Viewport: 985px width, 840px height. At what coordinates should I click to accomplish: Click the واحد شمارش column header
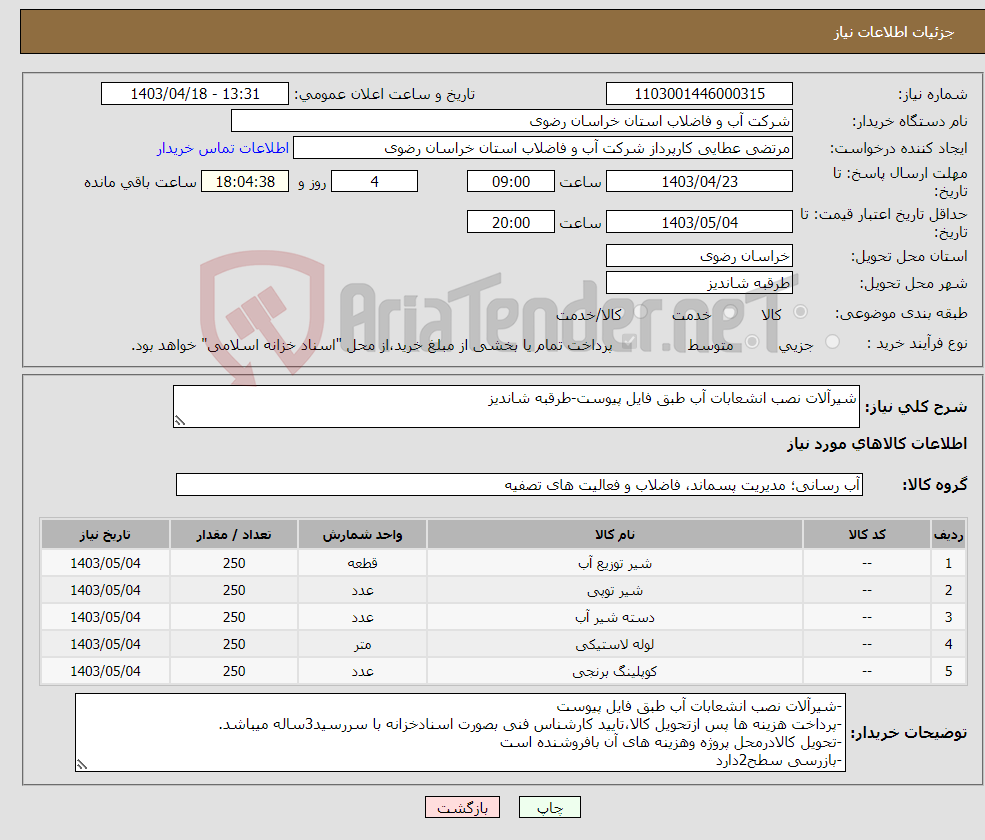[x=362, y=535]
